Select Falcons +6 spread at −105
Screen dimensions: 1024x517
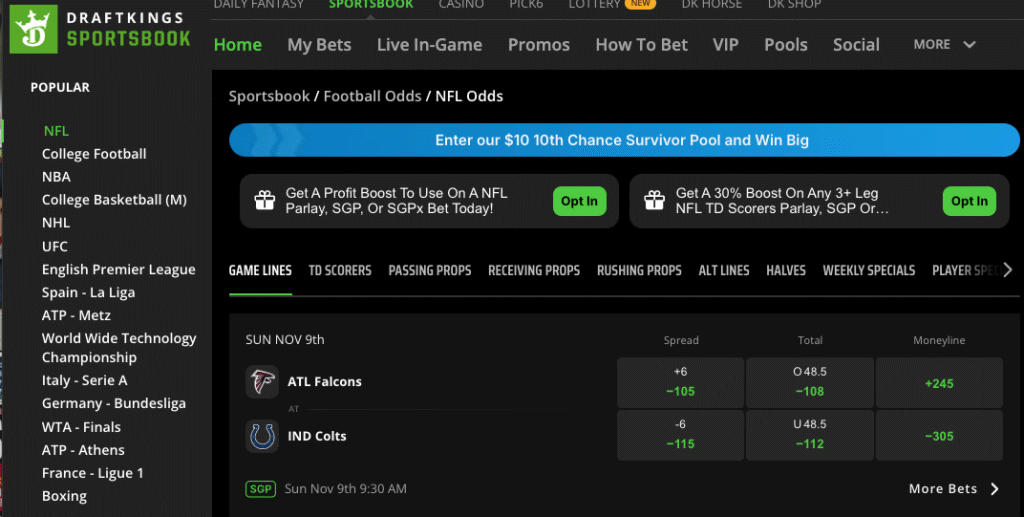pyautogui.click(x=680, y=381)
